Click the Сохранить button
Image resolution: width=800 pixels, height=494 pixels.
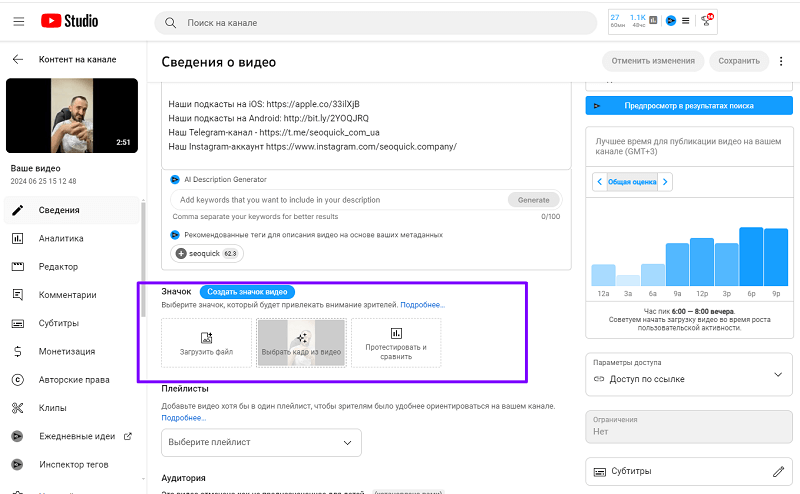(739, 61)
